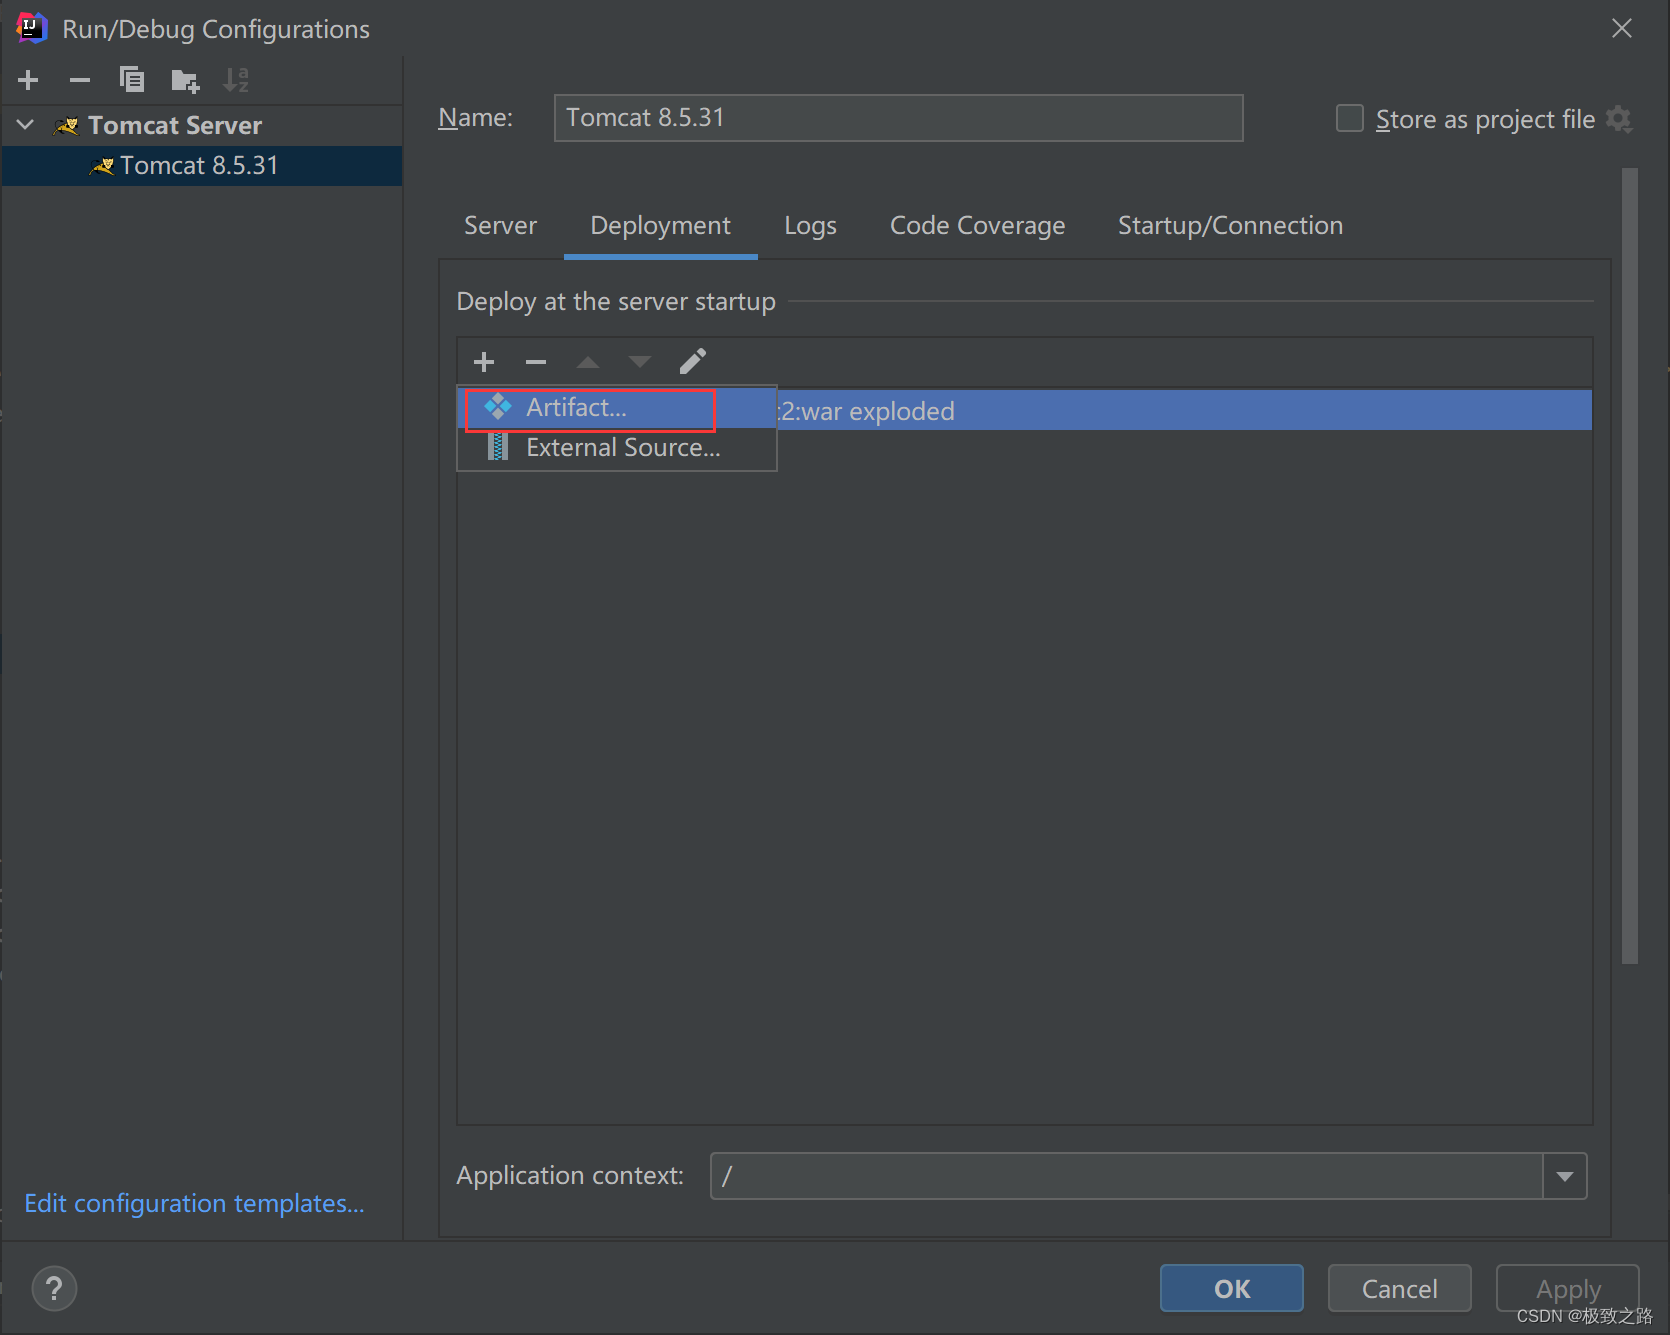Click the Application context field
The image size is (1670, 1335).
click(x=1126, y=1176)
